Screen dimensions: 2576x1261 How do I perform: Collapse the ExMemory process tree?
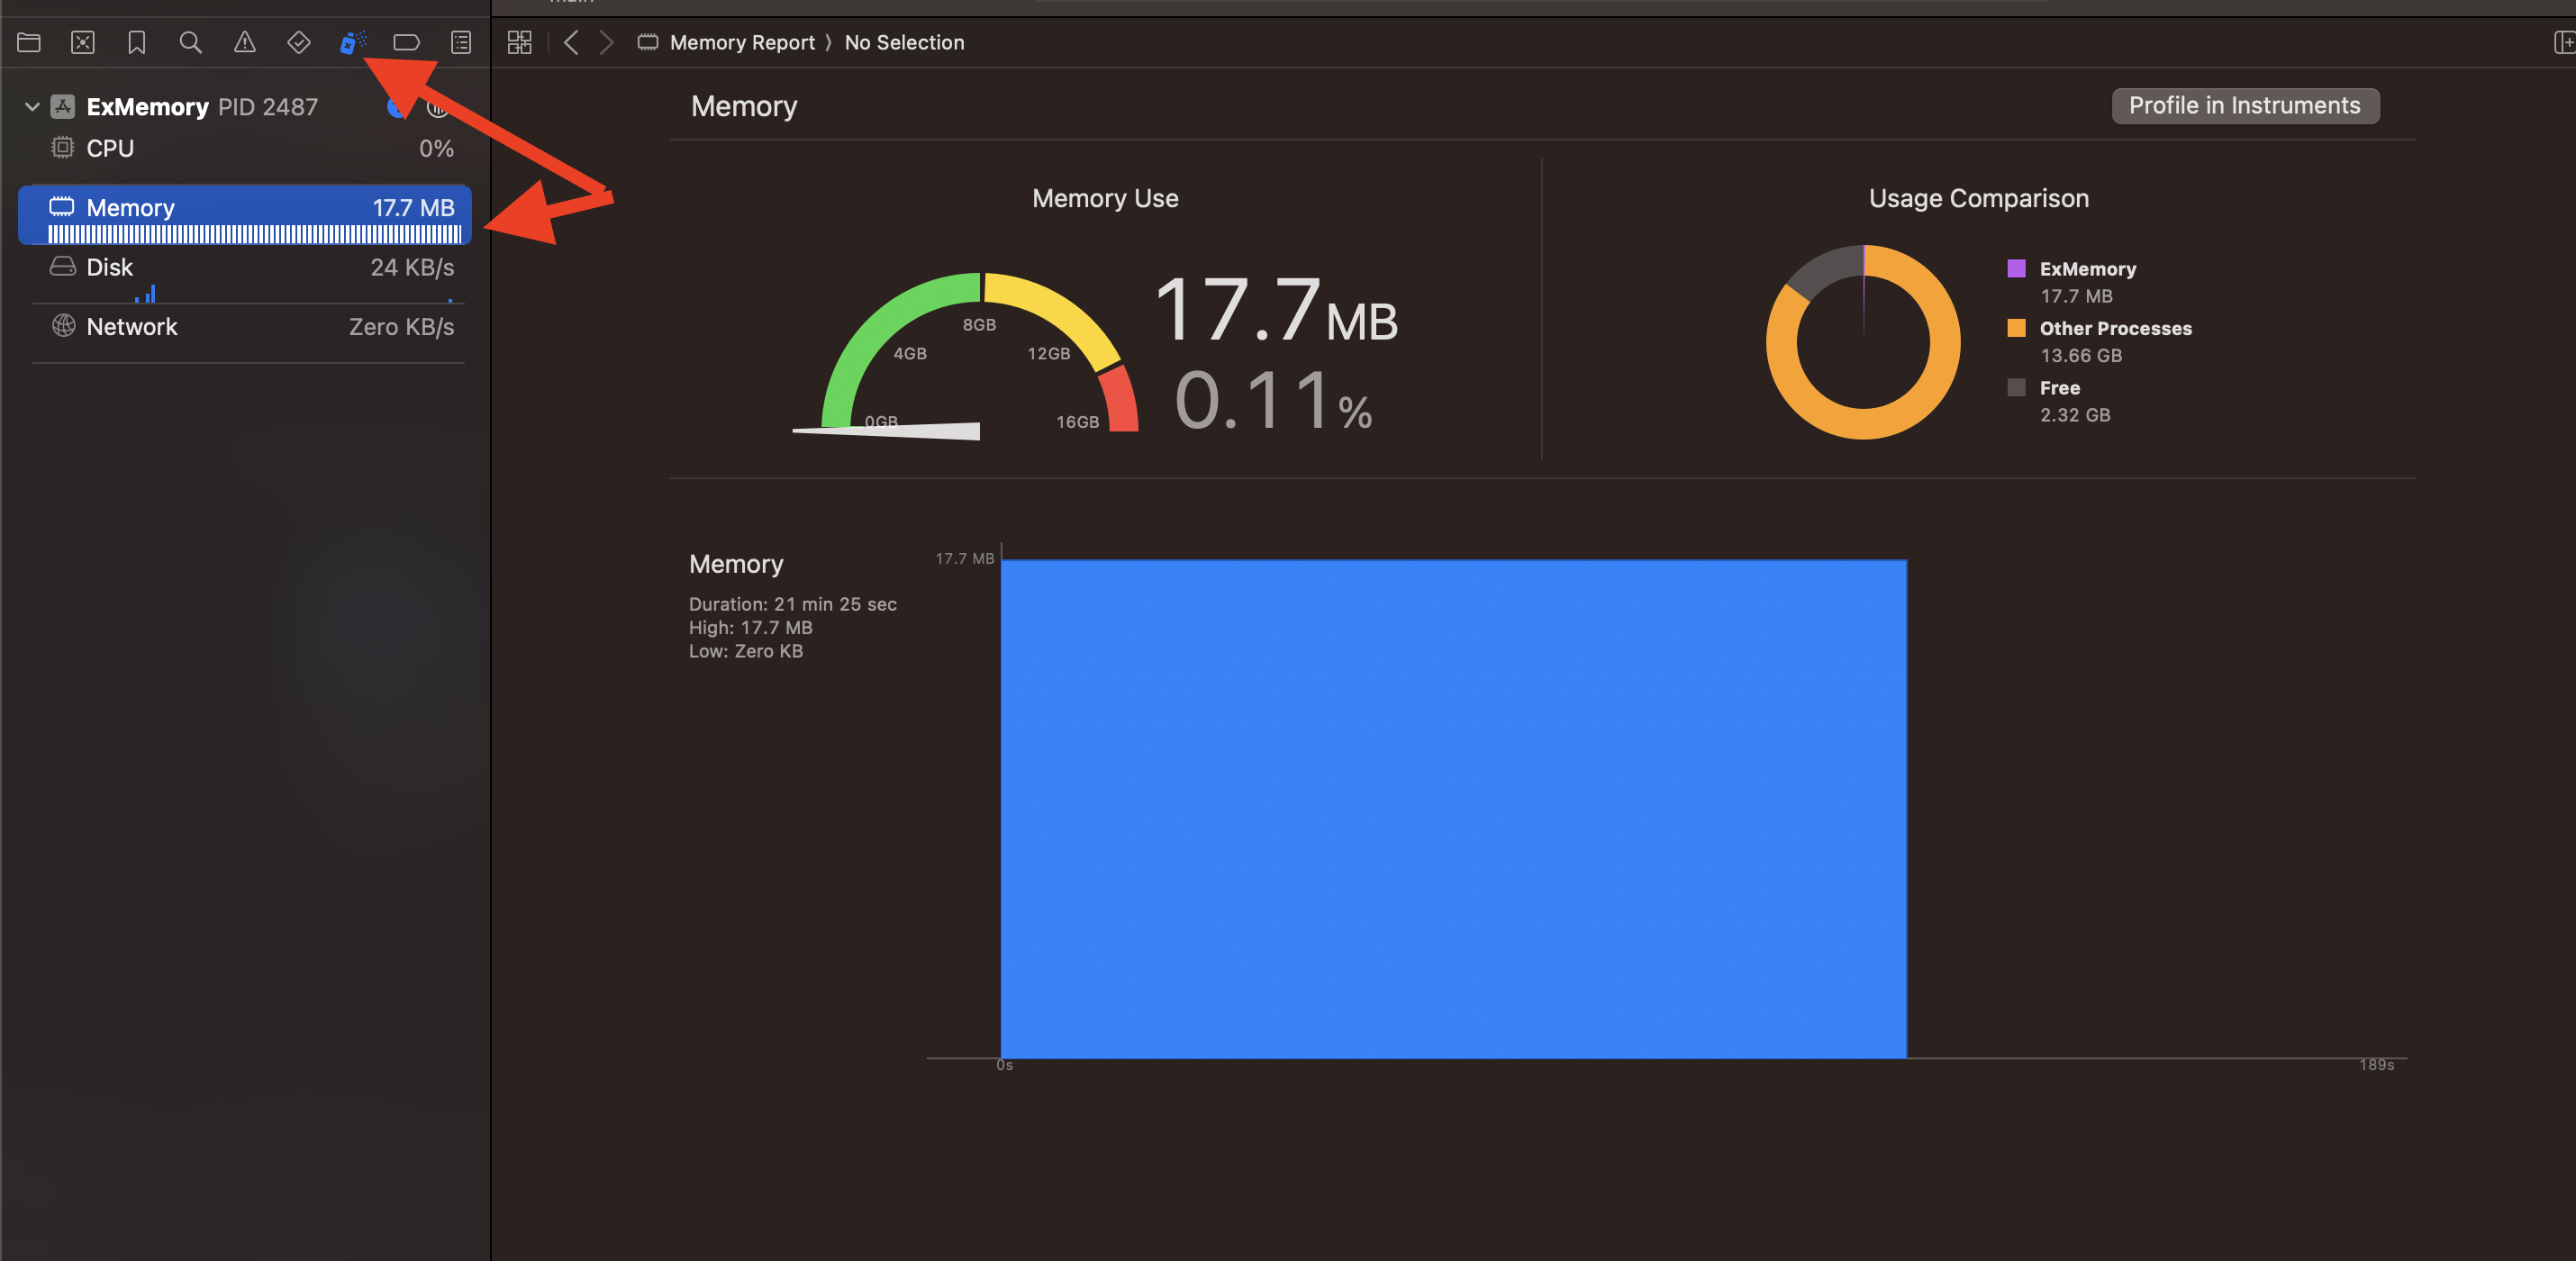(x=32, y=106)
